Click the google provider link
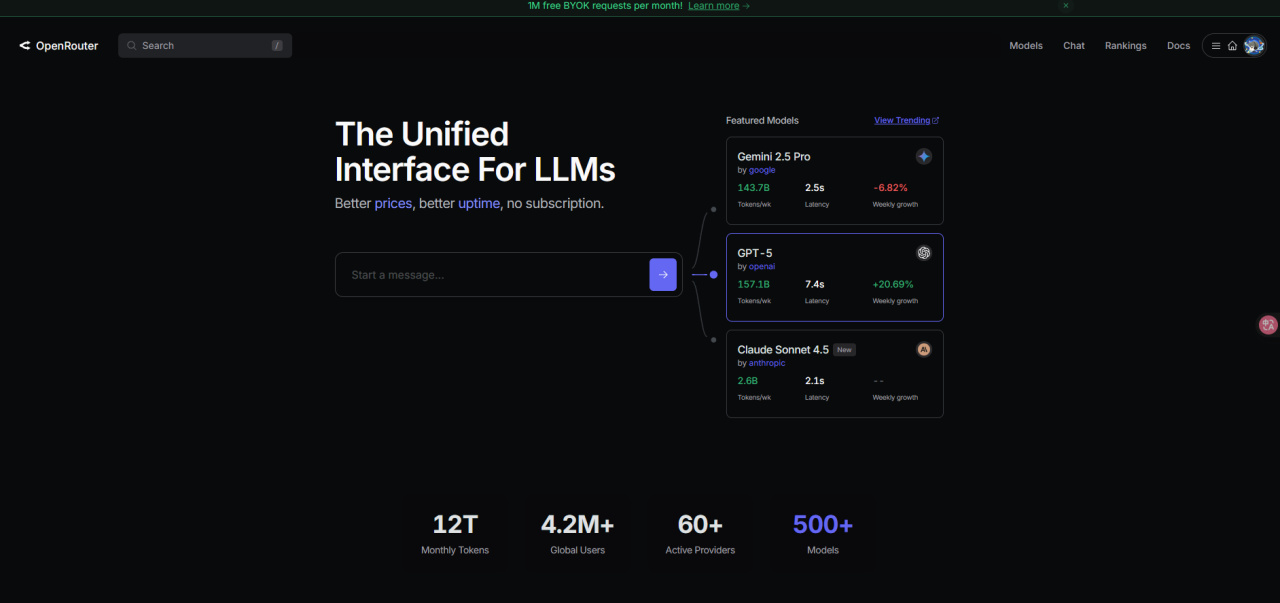 pos(762,170)
